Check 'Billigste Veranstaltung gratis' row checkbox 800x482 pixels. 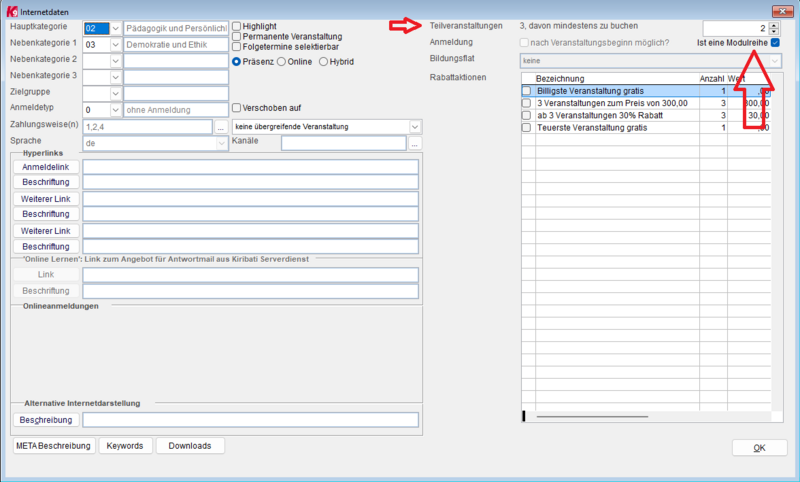point(527,91)
